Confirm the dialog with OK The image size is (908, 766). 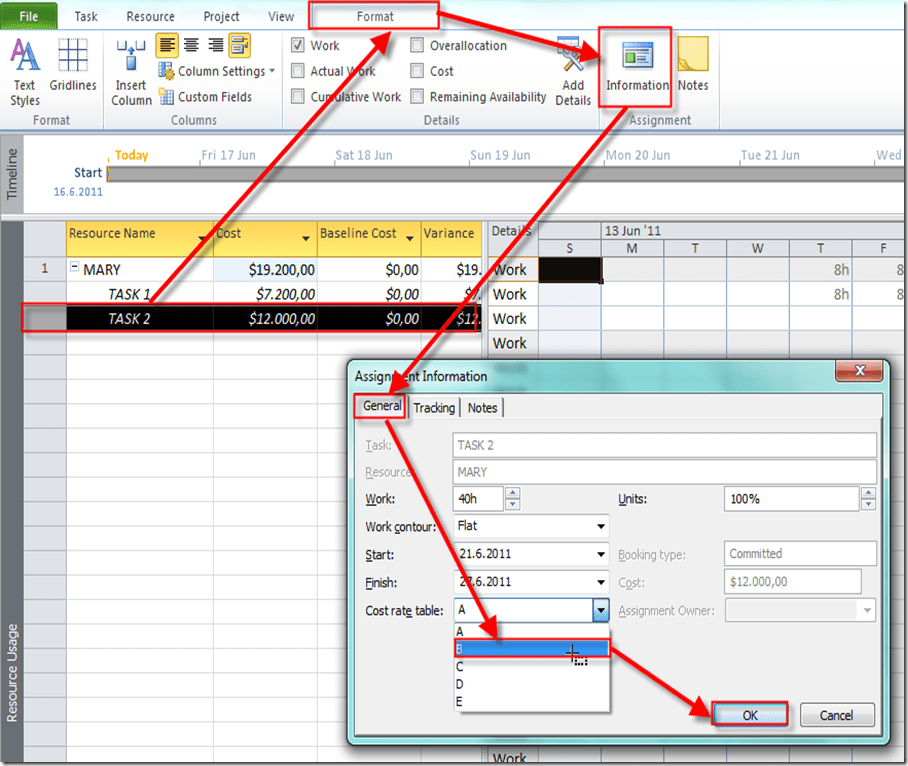point(750,715)
